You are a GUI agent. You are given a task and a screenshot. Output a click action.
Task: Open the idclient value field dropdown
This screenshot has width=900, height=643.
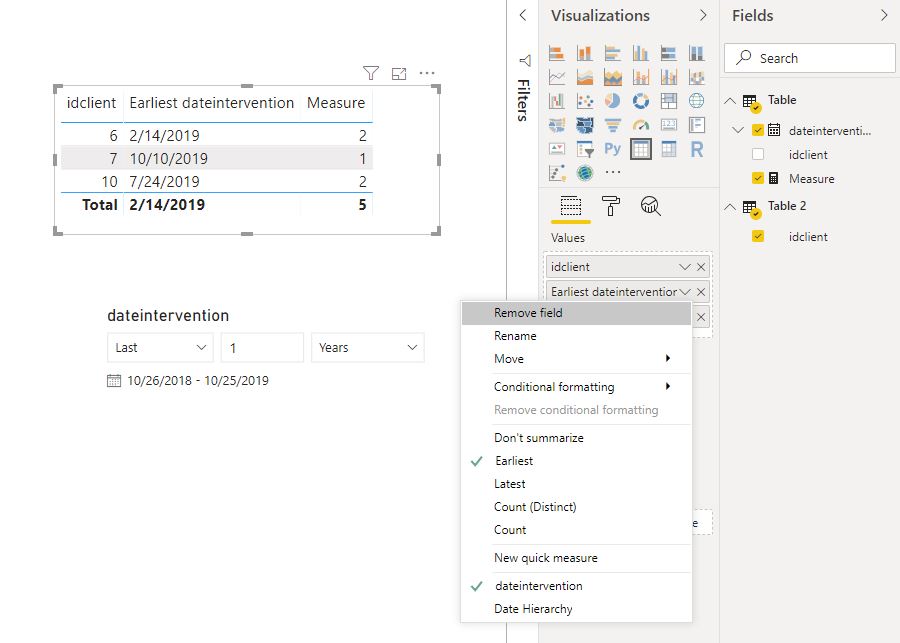click(x=685, y=267)
